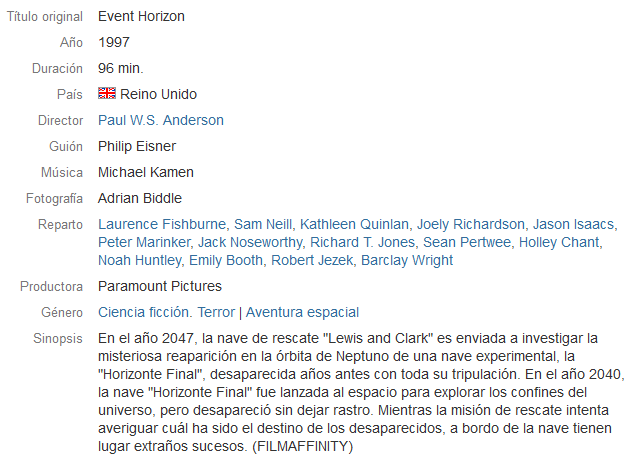Viewport: 631px width, 460px height.
Task: Open the Holley Chant link
Action: click(559, 242)
